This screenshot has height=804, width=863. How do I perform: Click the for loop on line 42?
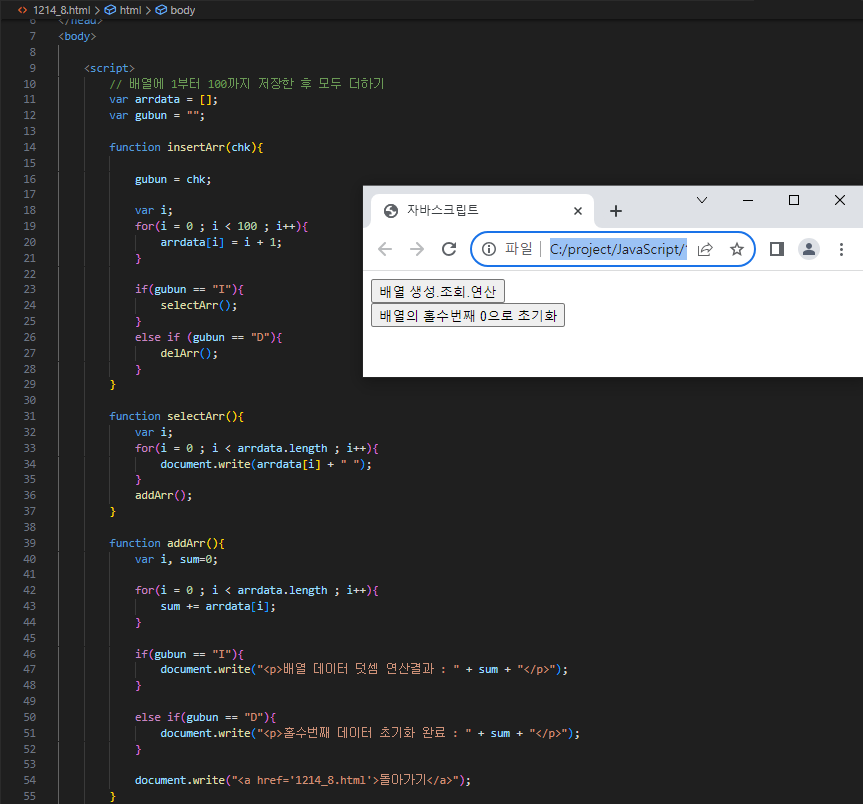256,590
